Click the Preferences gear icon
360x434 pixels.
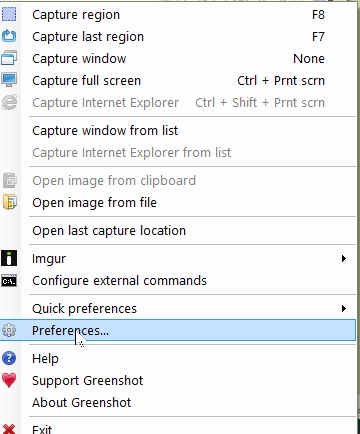click(x=9, y=330)
